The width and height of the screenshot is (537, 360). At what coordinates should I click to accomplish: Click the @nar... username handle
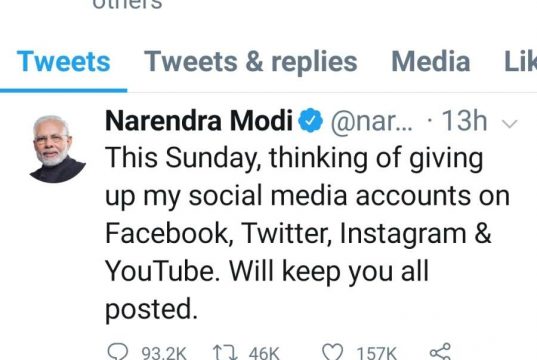(x=372, y=121)
